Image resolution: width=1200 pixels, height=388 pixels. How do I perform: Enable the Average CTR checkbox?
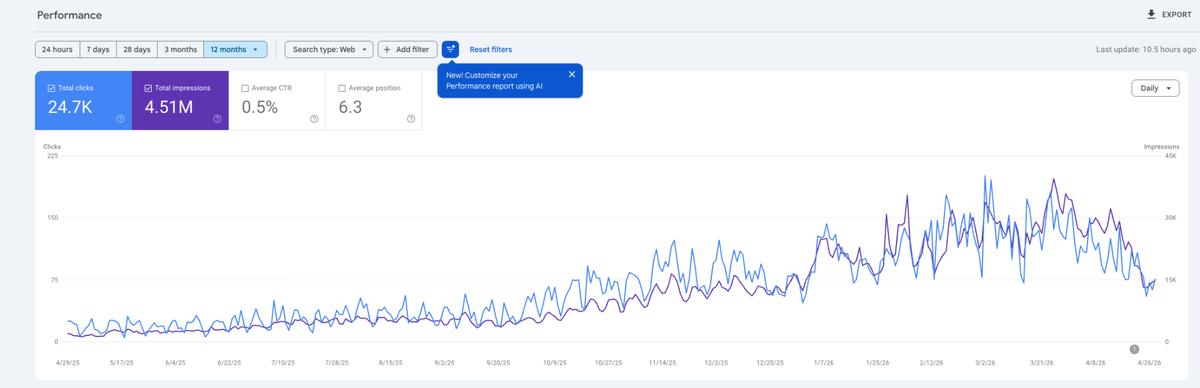point(245,88)
